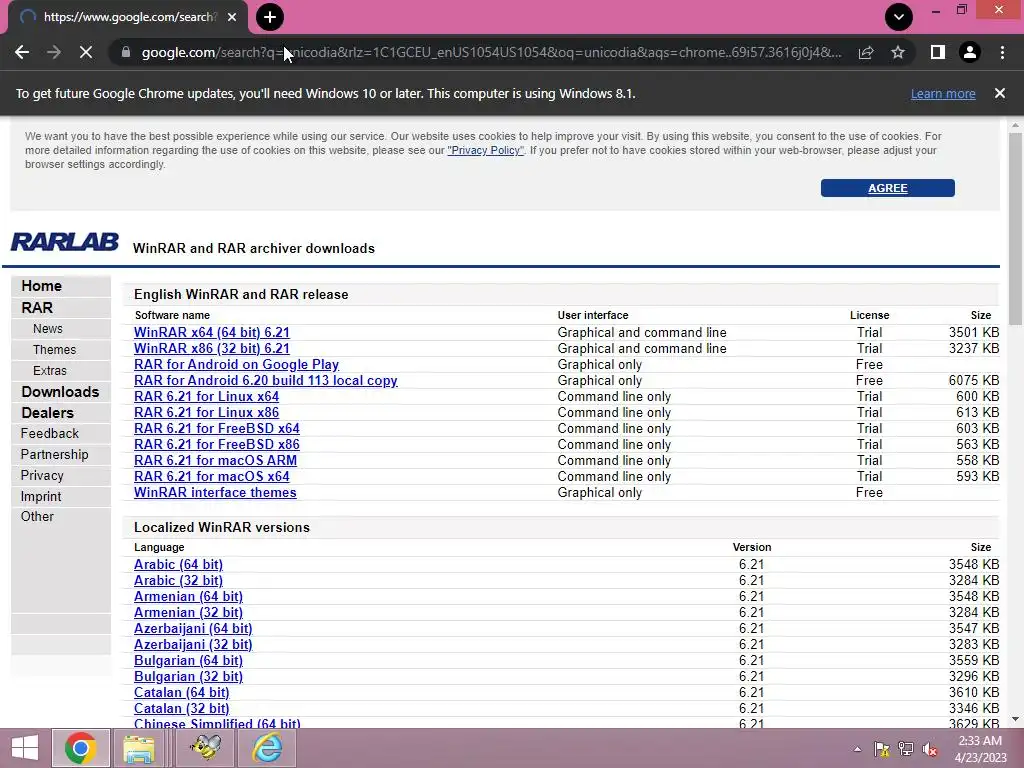Open Partnership in the sidebar
Image resolution: width=1024 pixels, height=768 pixels.
click(54, 455)
